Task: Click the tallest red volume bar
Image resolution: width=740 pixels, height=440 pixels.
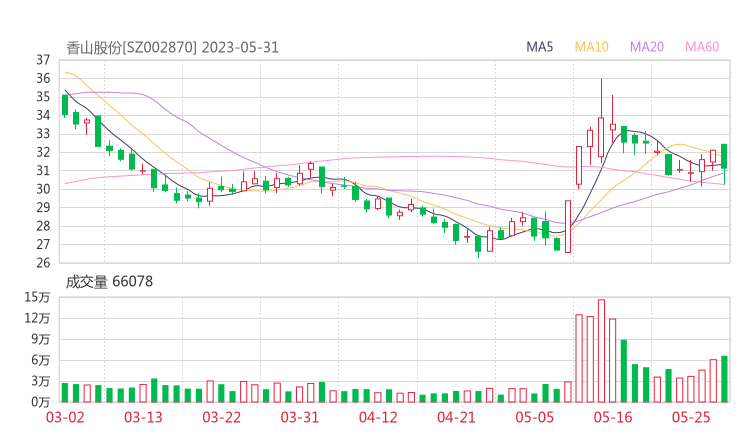Action: coord(601,351)
